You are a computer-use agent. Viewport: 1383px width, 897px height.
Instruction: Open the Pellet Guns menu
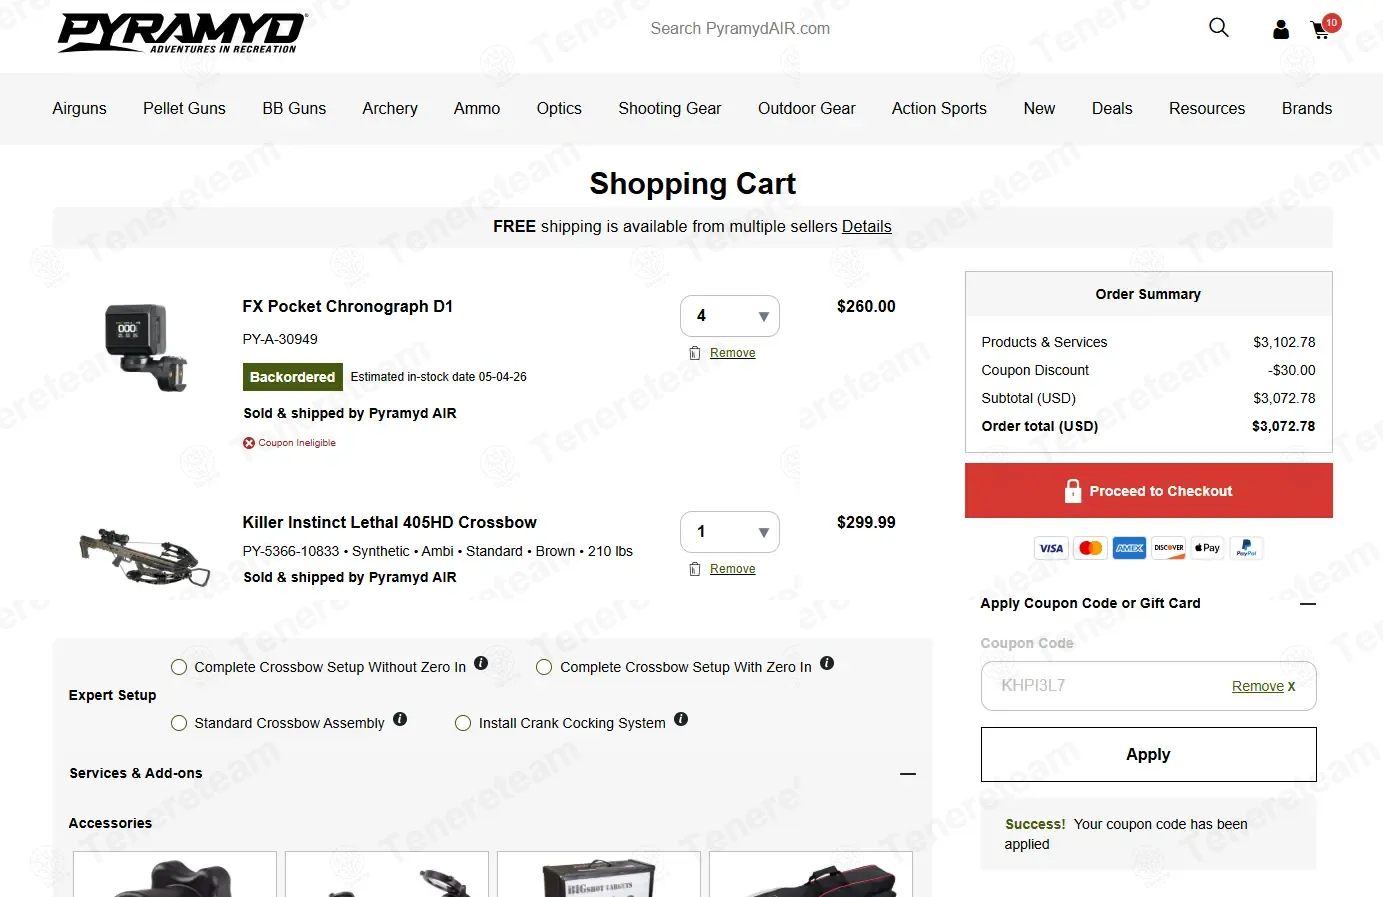click(184, 108)
